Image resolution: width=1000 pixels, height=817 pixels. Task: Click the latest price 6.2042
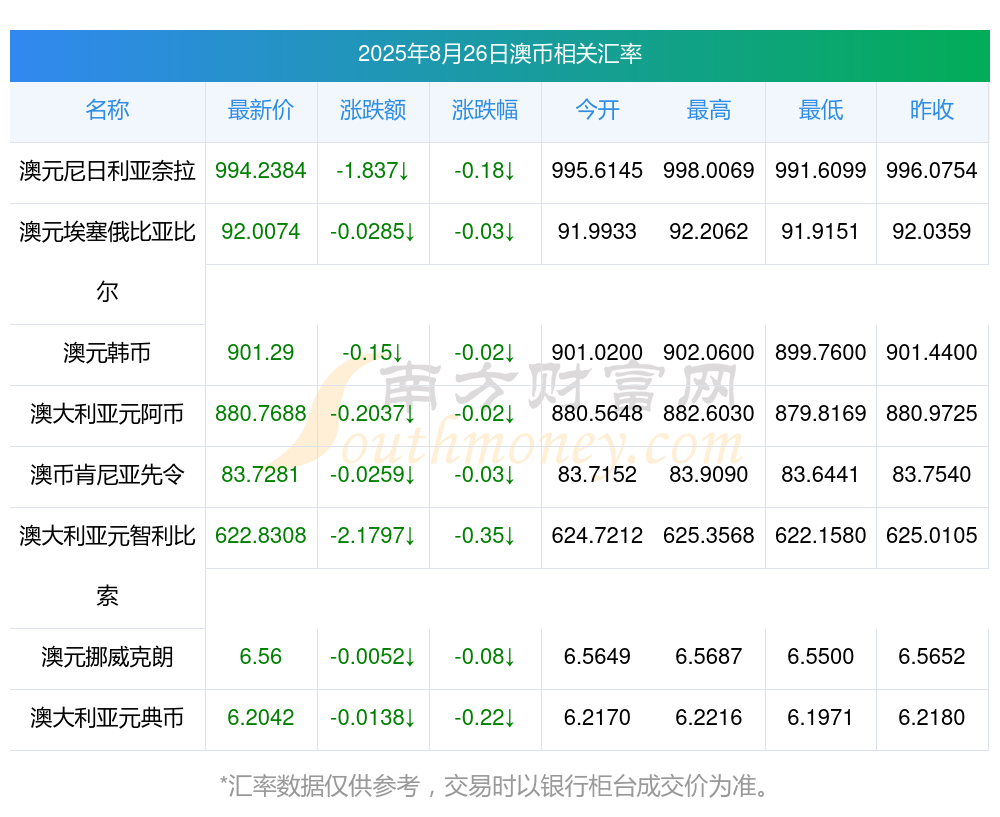coord(261,718)
